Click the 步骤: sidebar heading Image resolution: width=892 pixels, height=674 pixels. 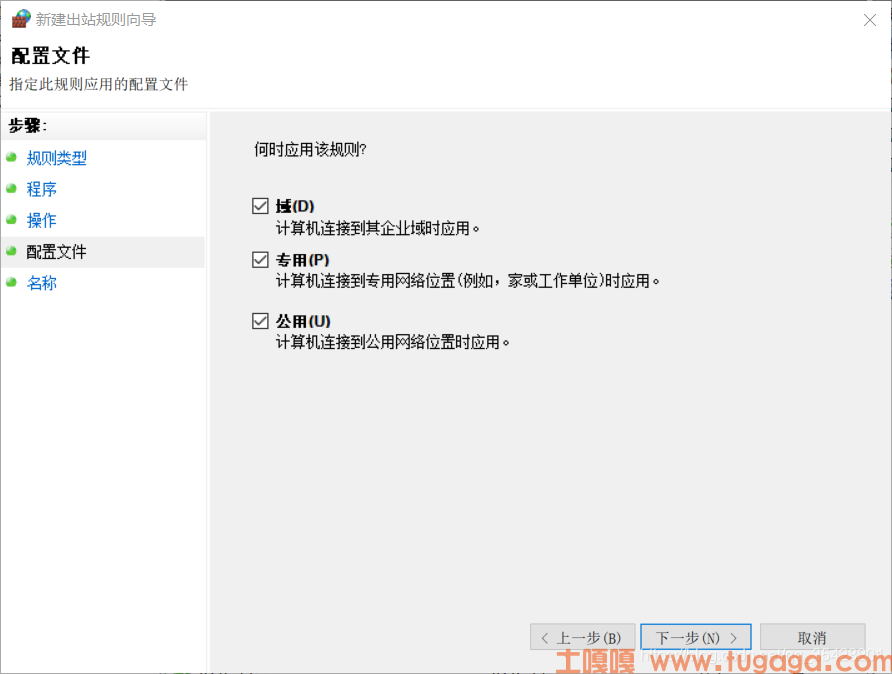click(27, 125)
